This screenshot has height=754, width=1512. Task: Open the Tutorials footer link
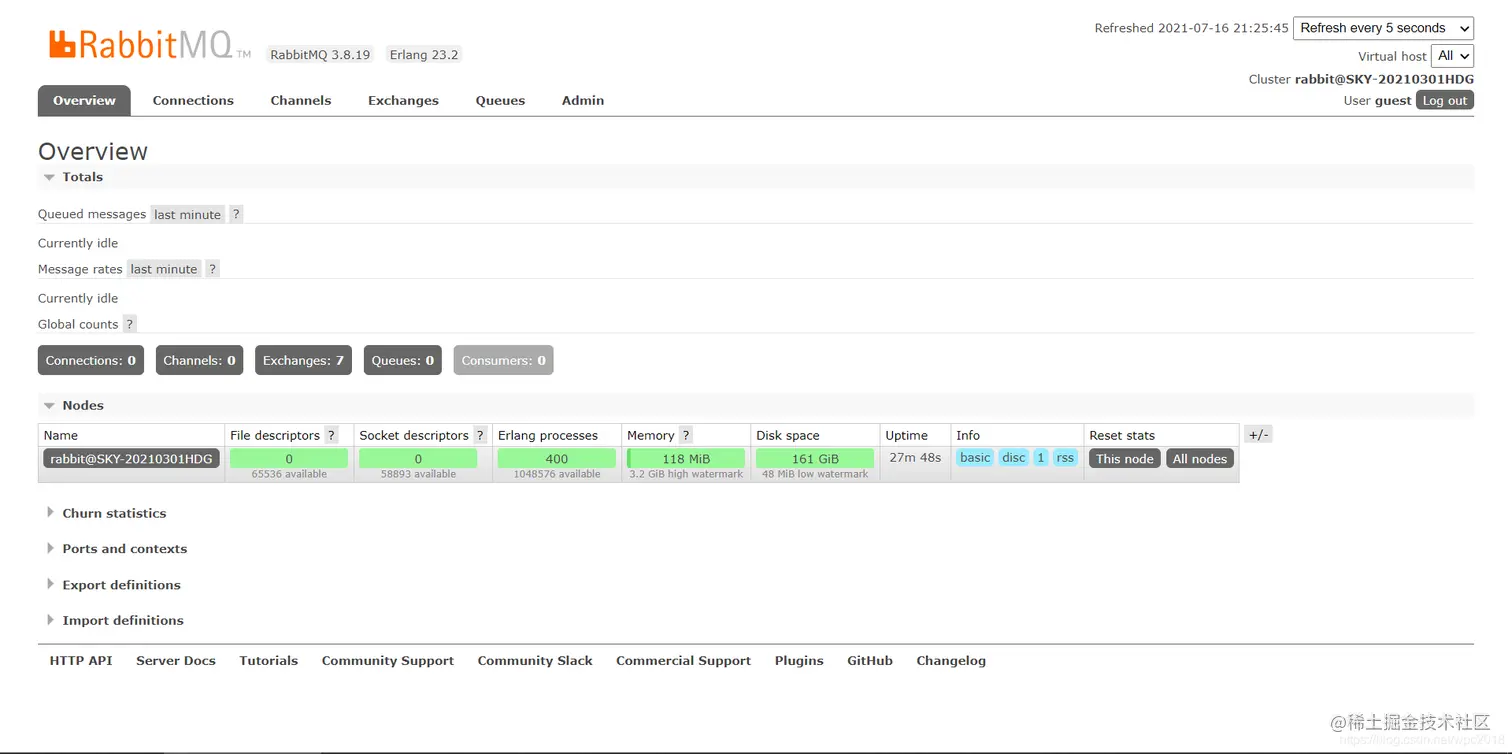[269, 661]
